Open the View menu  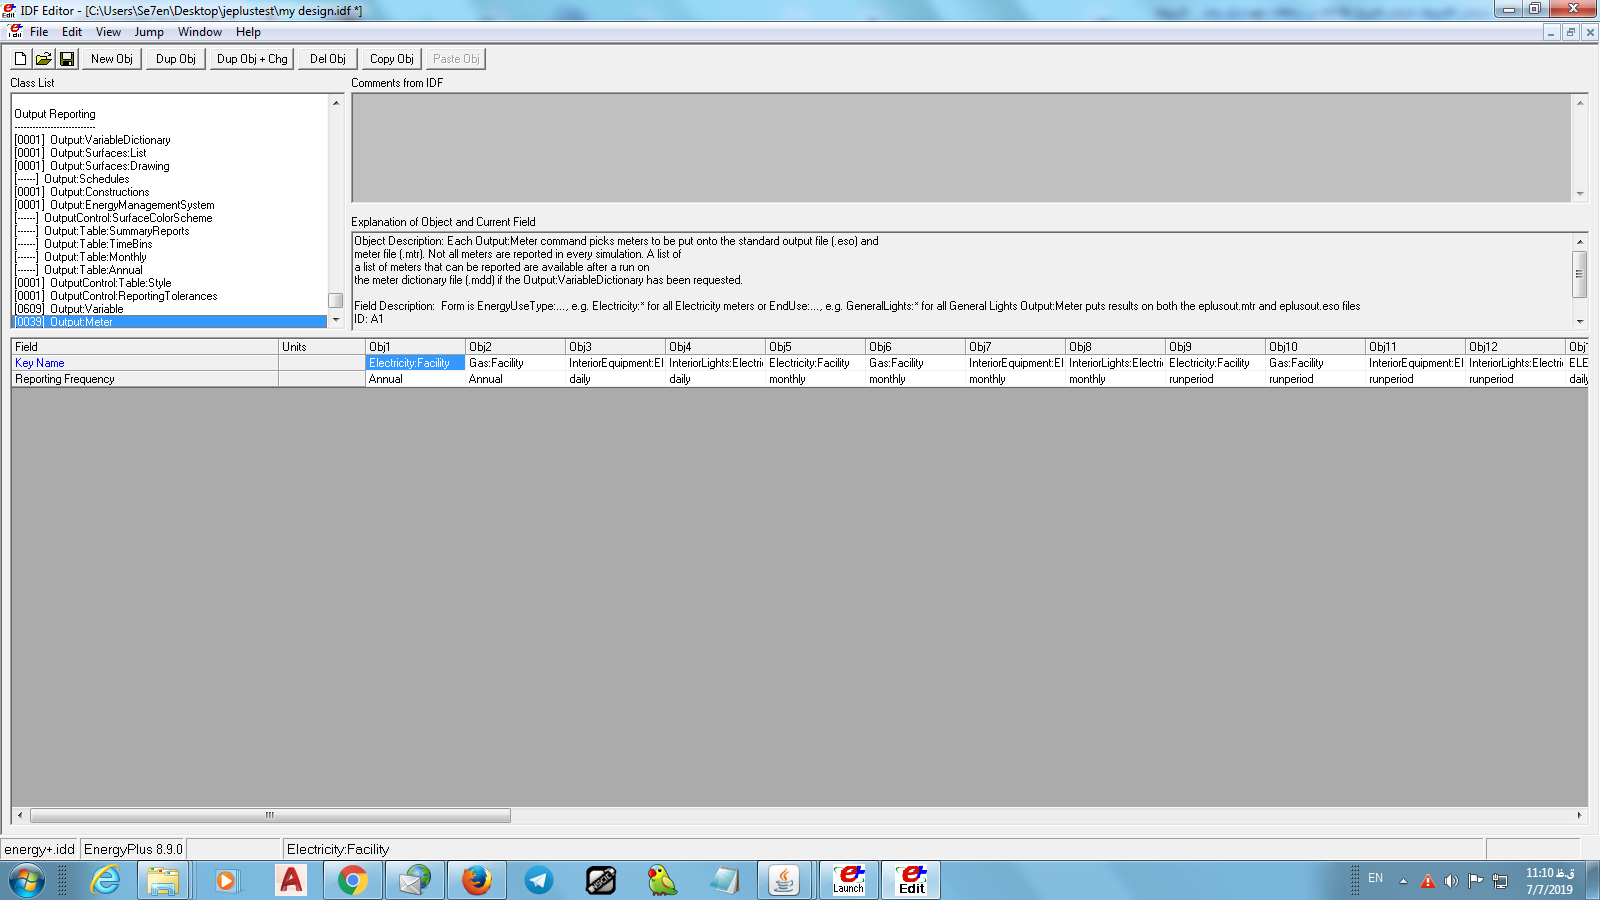click(108, 32)
